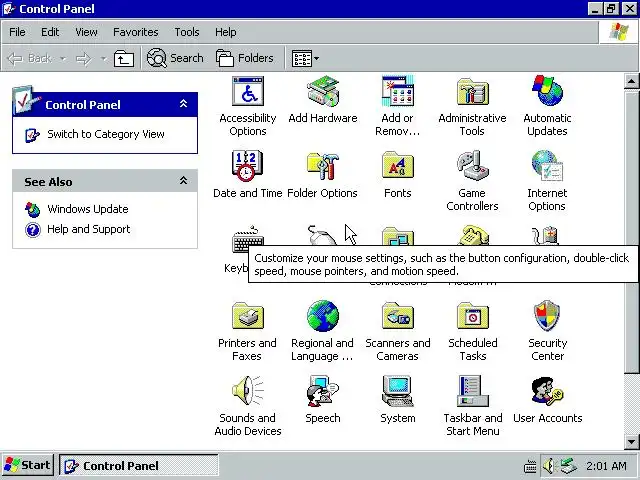Open the Edit menu
This screenshot has height=480, width=640.
tap(50, 32)
